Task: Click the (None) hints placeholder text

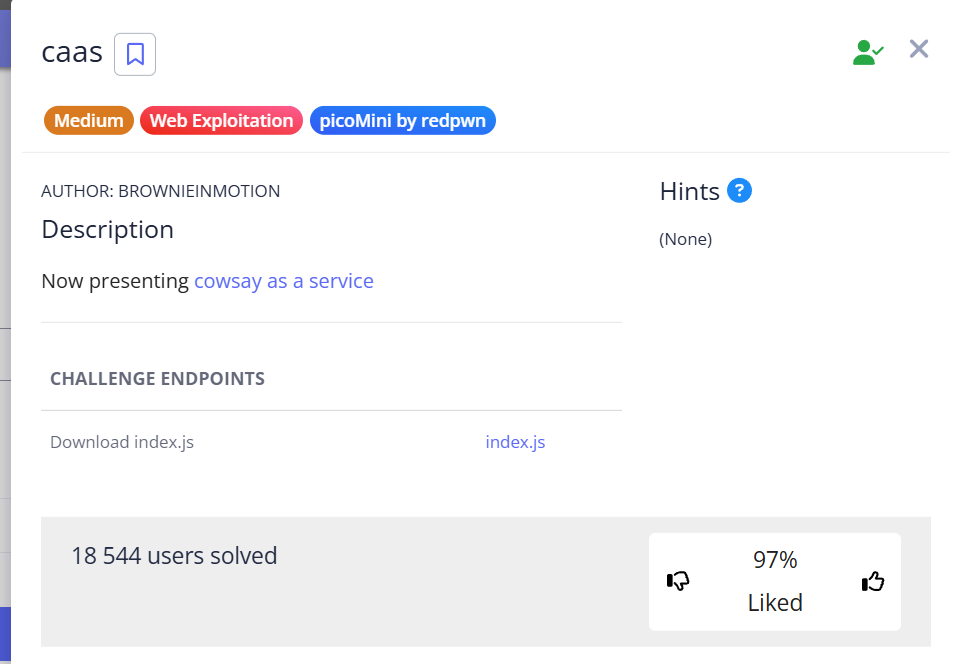Action: tap(685, 239)
